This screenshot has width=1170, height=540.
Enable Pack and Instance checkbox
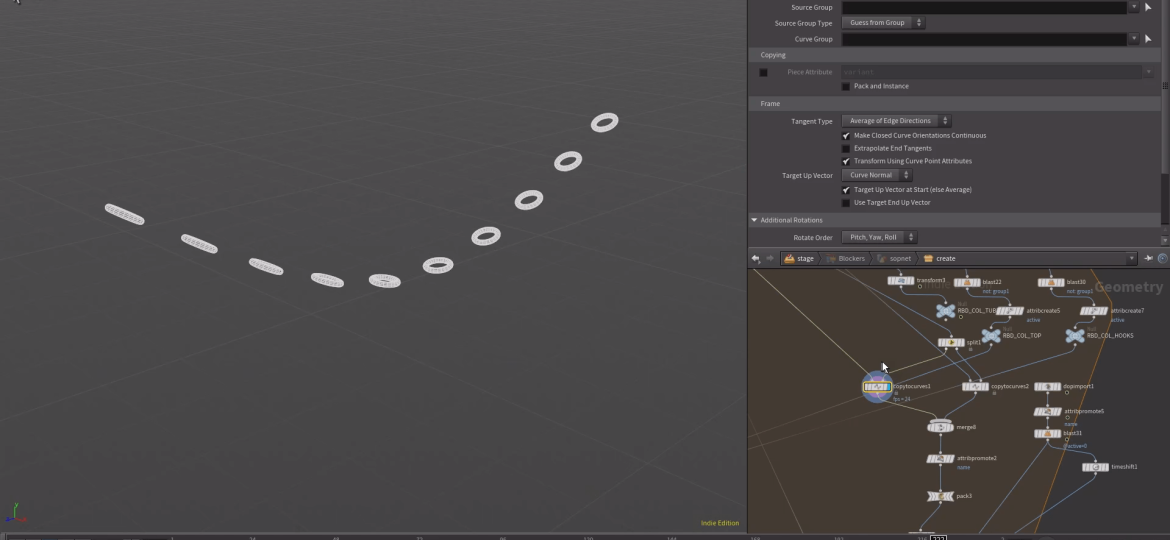coord(846,86)
